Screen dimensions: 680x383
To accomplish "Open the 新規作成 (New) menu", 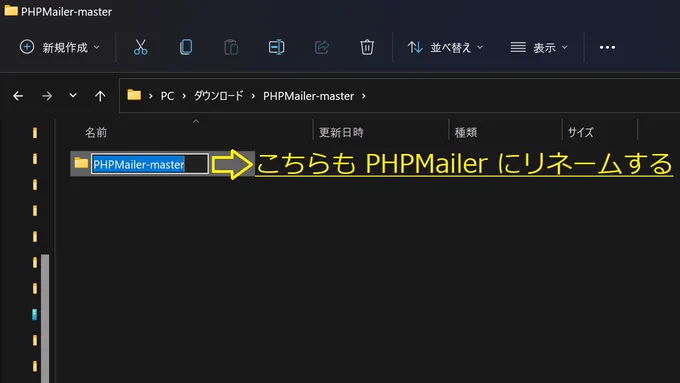I will pyautogui.click(x=59, y=47).
